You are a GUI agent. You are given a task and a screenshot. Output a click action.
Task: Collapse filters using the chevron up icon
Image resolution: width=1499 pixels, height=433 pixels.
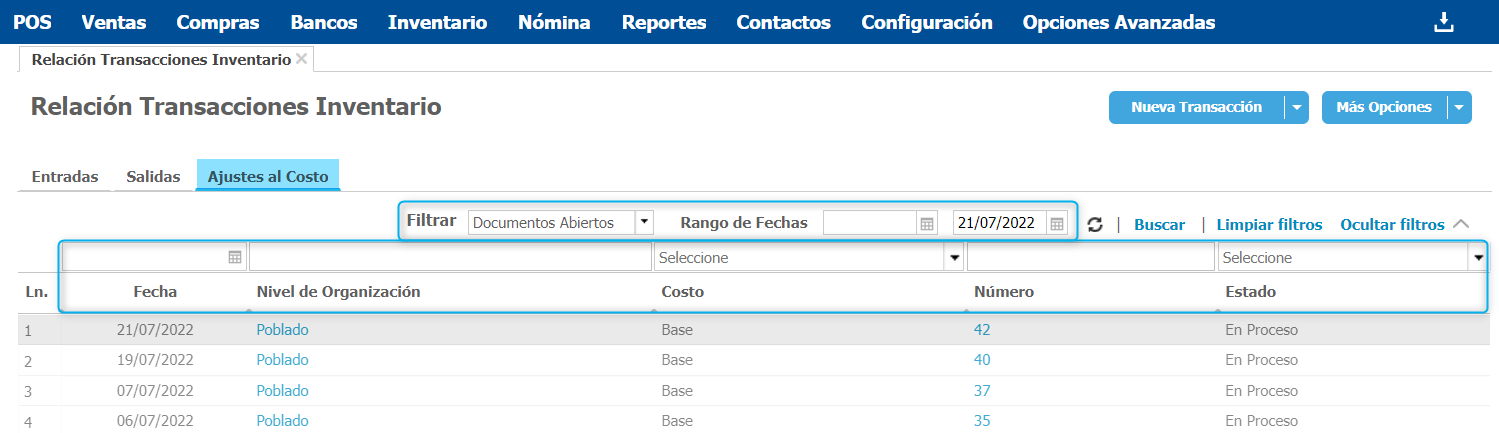click(1460, 224)
